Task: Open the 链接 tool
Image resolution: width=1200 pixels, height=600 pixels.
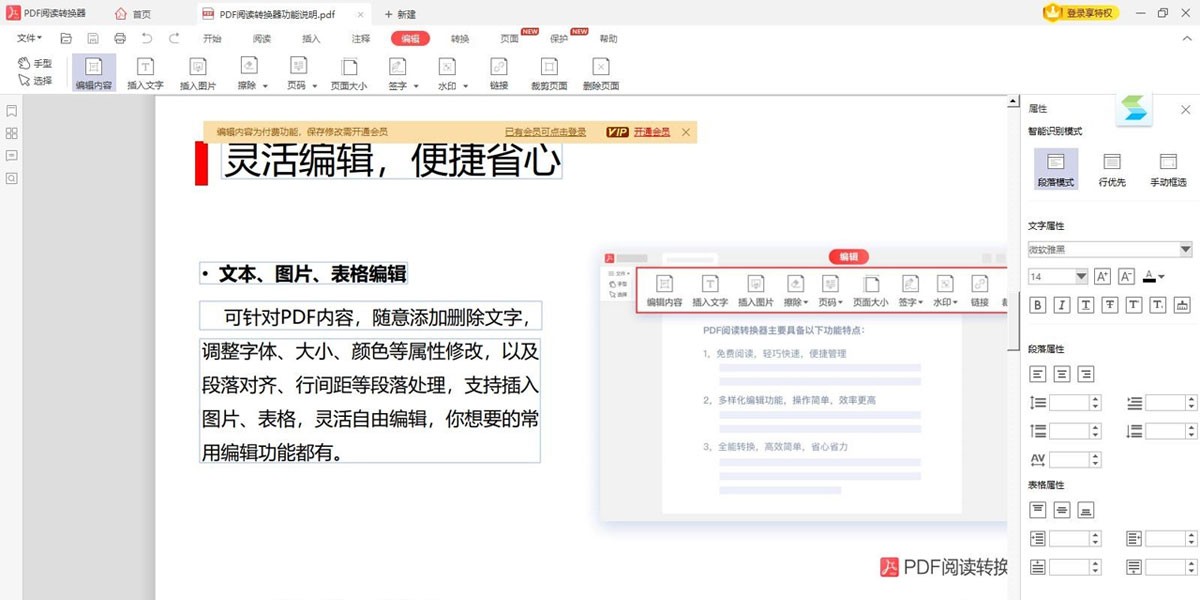Action: point(498,70)
